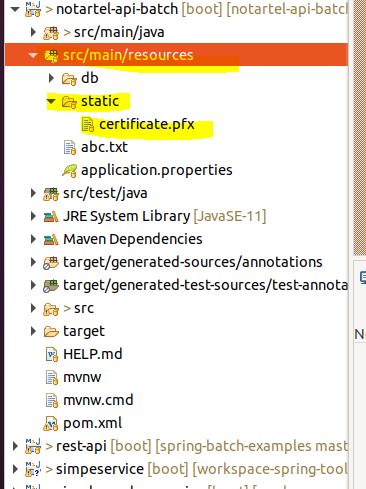
Task: Click the src folder icon
Action: (51, 309)
